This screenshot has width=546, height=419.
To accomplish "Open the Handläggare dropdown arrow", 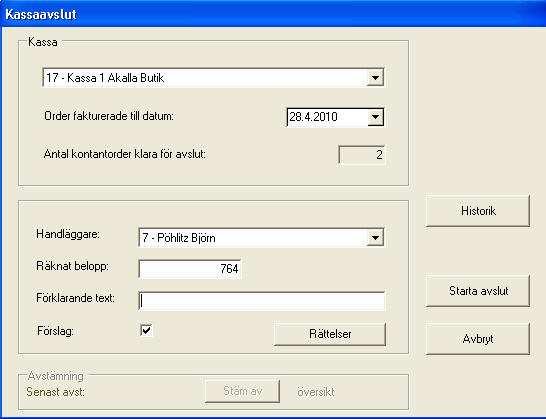I will coord(375,238).
